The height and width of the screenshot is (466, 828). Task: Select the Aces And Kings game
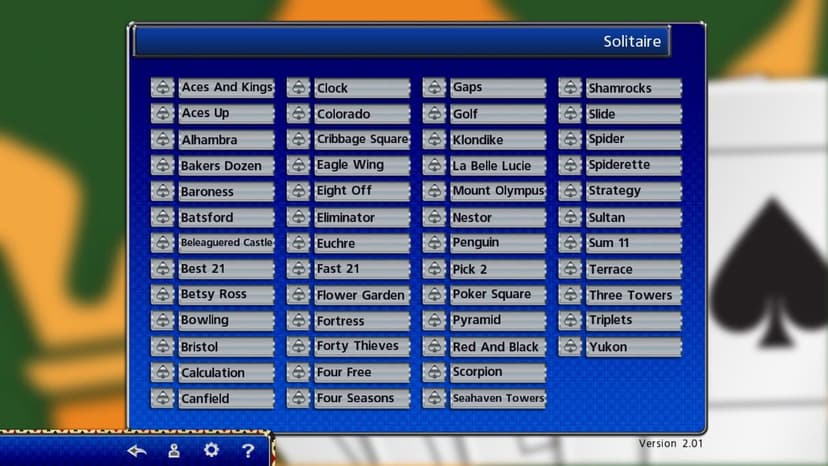[227, 88]
